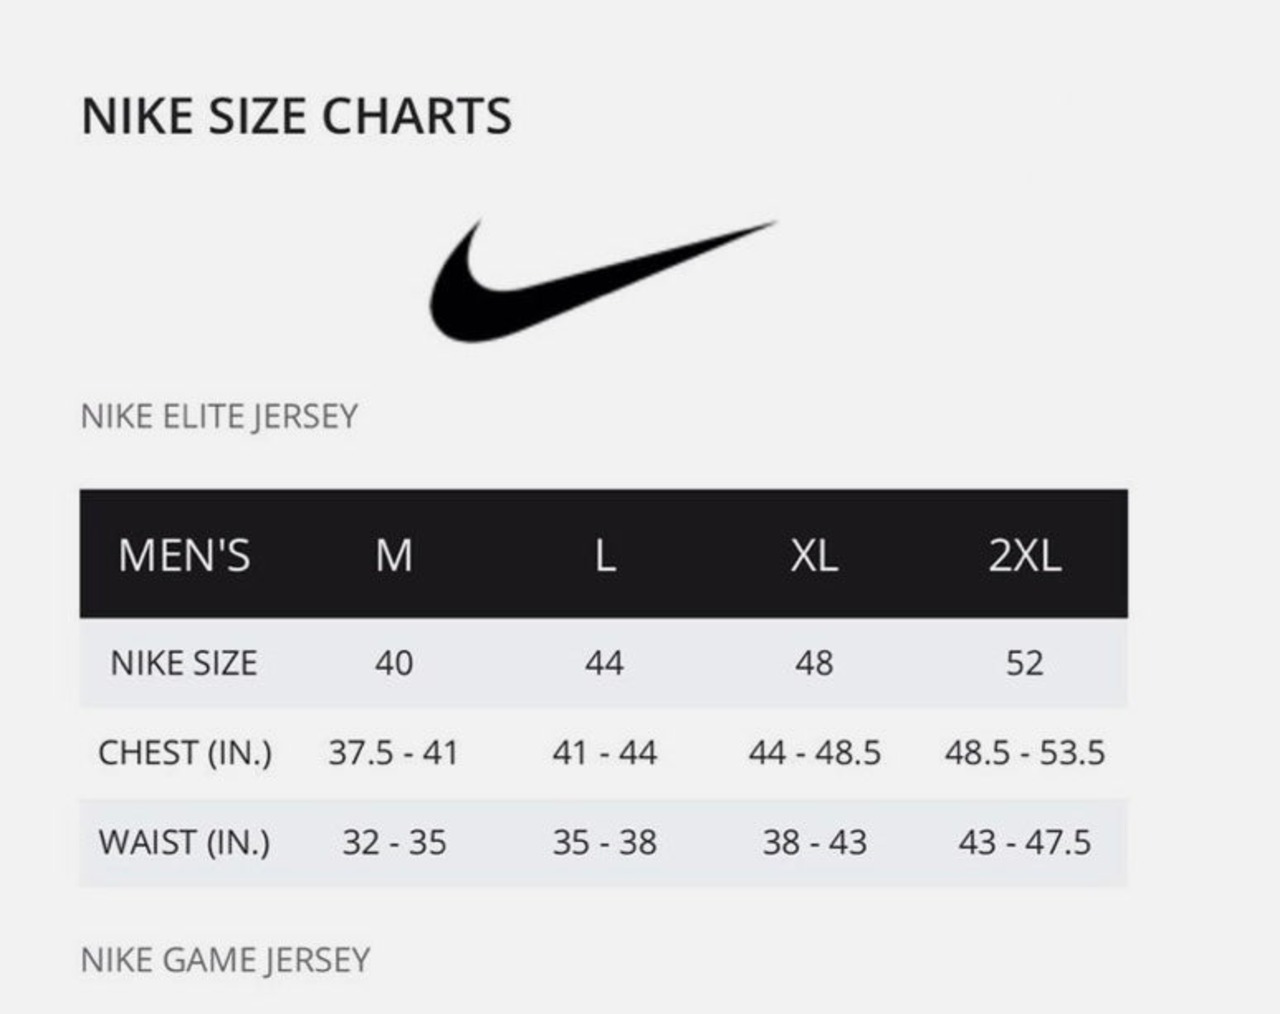
Task: Click chest measurement 37.5 - 41
Action: pyautogui.click(x=393, y=752)
